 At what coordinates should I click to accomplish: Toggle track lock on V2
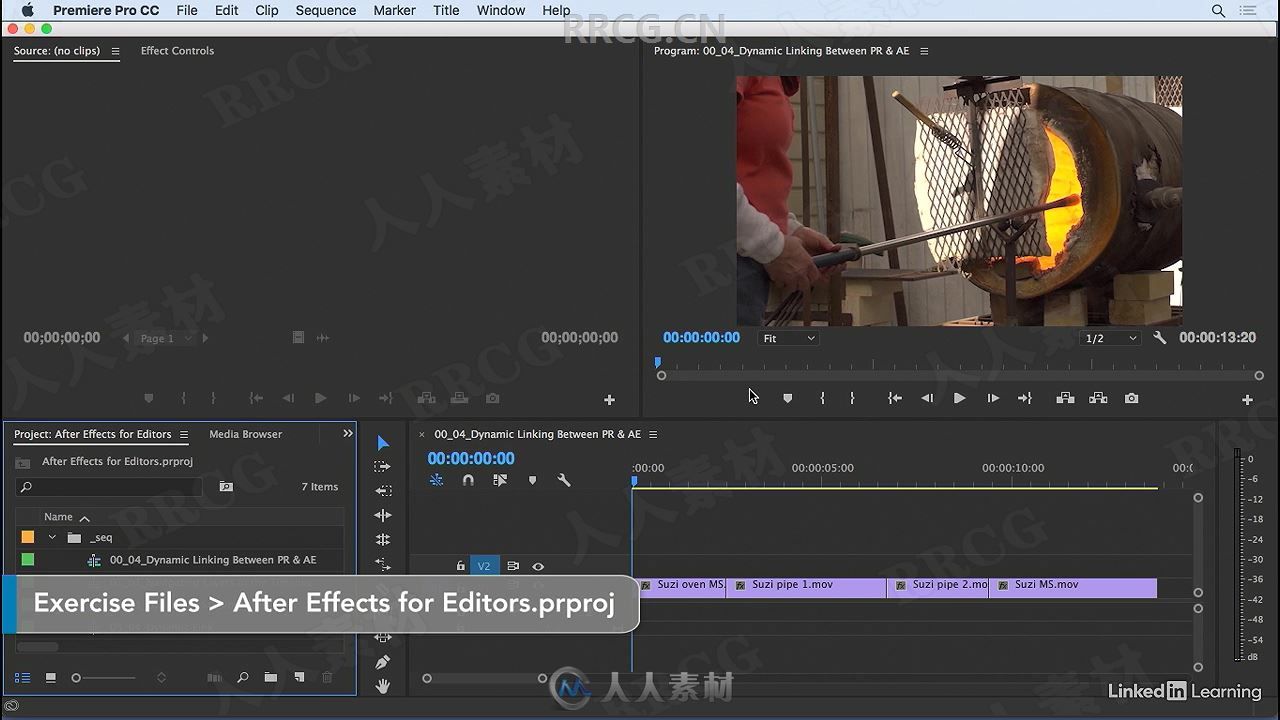pos(461,566)
